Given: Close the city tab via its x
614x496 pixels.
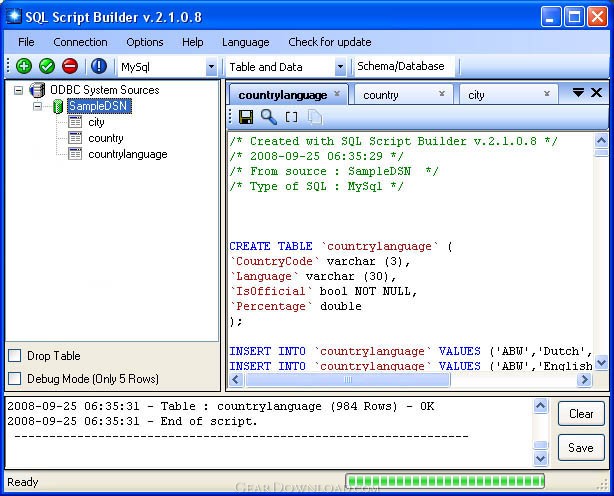Looking at the screenshot, I should (x=547, y=94).
